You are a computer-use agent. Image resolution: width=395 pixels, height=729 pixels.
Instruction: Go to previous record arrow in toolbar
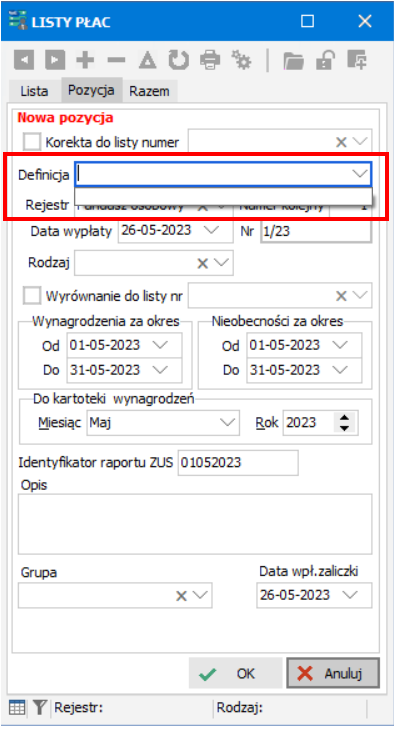pyautogui.click(x=23, y=60)
